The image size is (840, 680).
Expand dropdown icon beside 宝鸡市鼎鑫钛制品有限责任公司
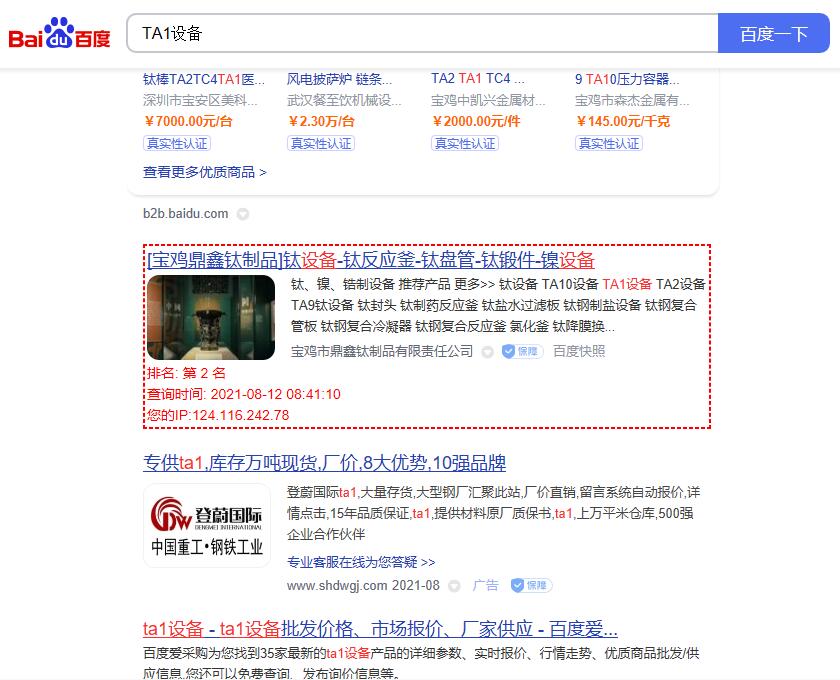[x=488, y=352]
